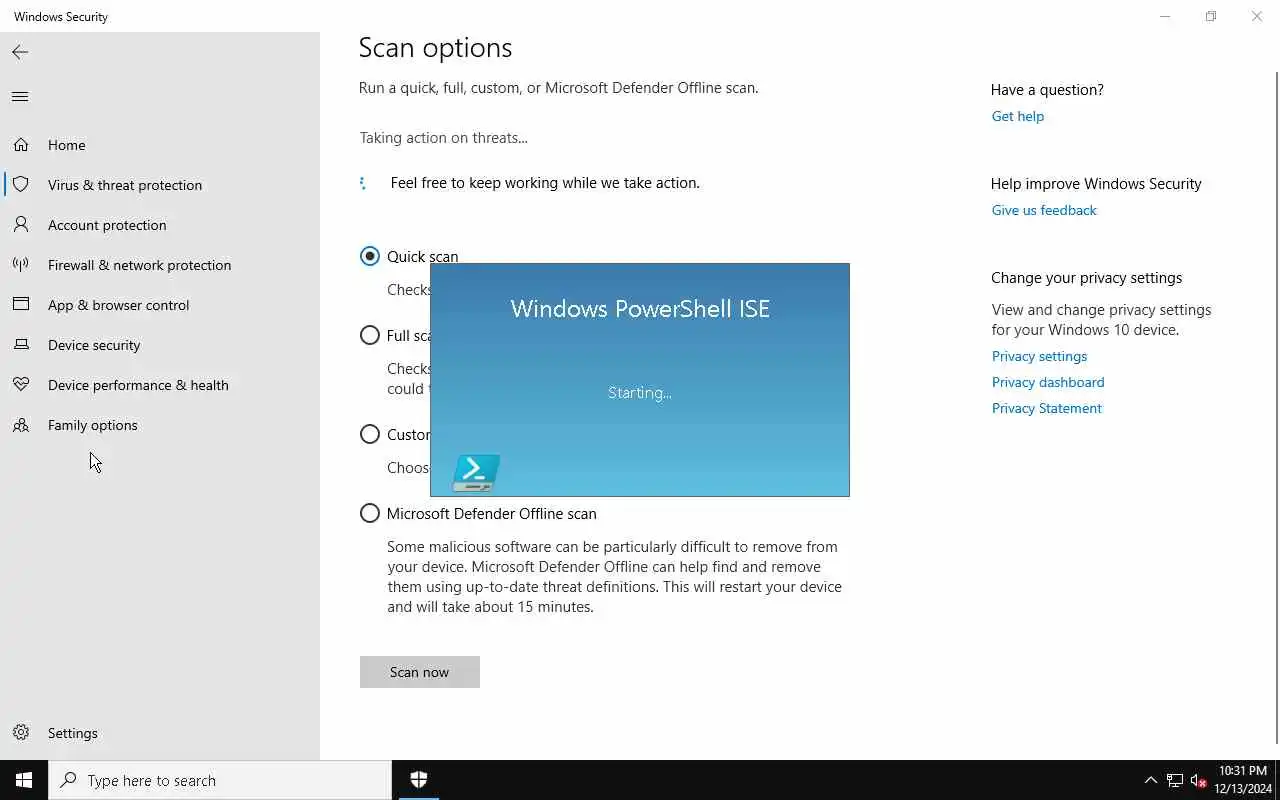Click the Scan options heading
This screenshot has height=800, width=1280.
[435, 48]
